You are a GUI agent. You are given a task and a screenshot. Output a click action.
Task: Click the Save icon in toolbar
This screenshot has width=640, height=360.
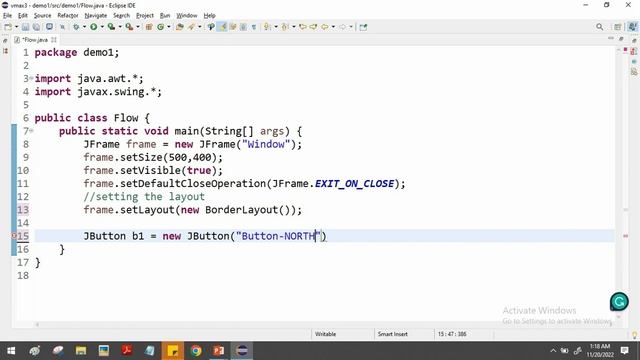25,27
